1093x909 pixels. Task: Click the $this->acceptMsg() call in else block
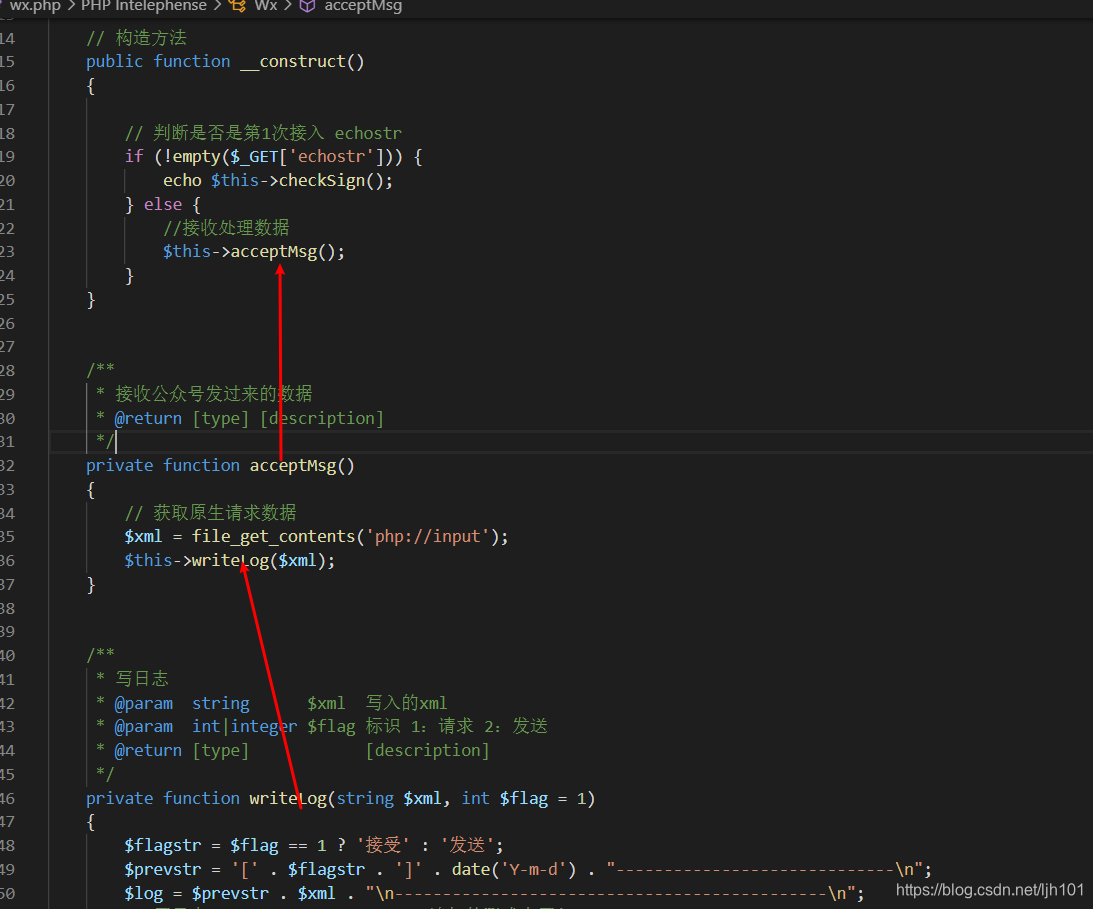254,252
